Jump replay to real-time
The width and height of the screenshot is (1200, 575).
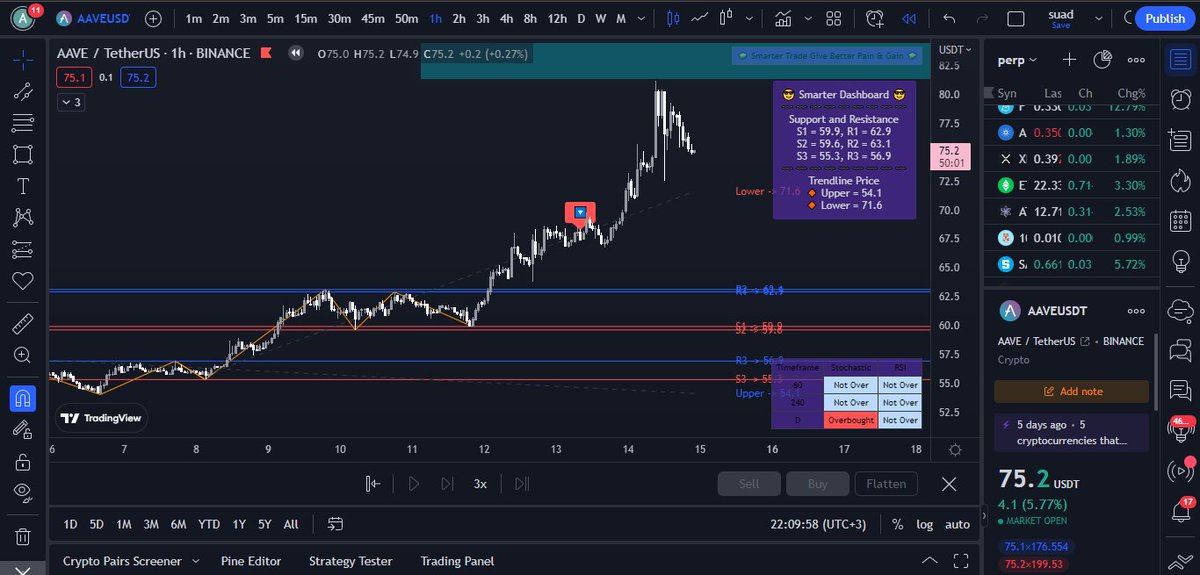tap(521, 484)
